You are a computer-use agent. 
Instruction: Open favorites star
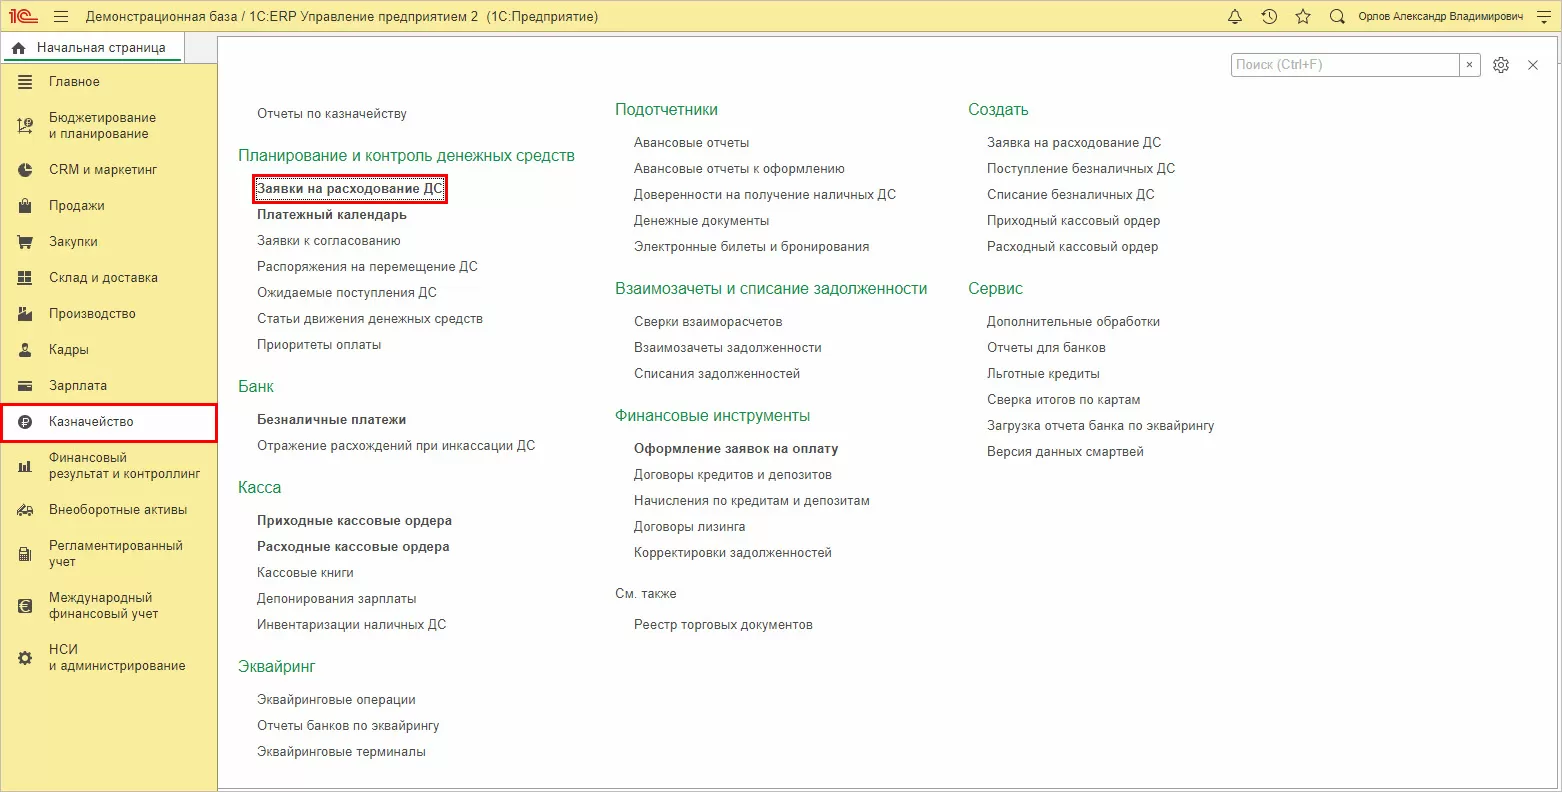pos(1303,16)
